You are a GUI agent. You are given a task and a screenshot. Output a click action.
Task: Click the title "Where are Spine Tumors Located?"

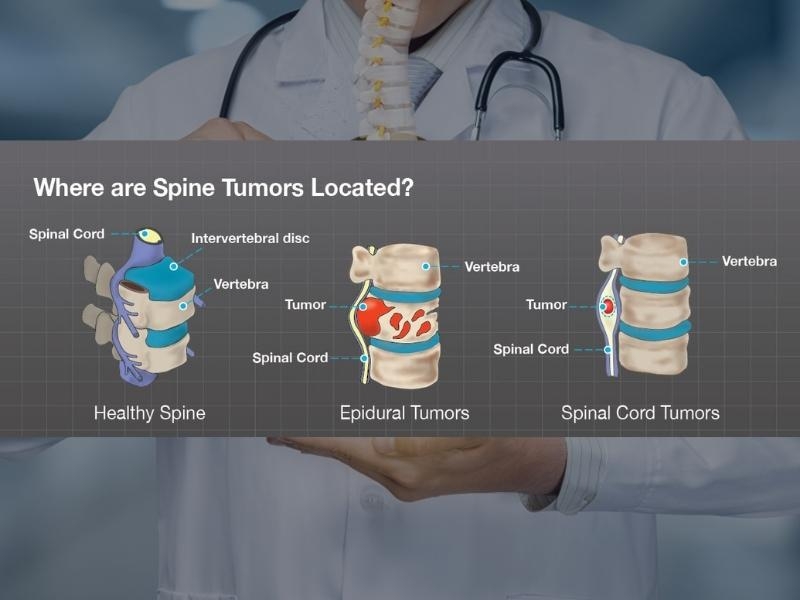(223, 188)
